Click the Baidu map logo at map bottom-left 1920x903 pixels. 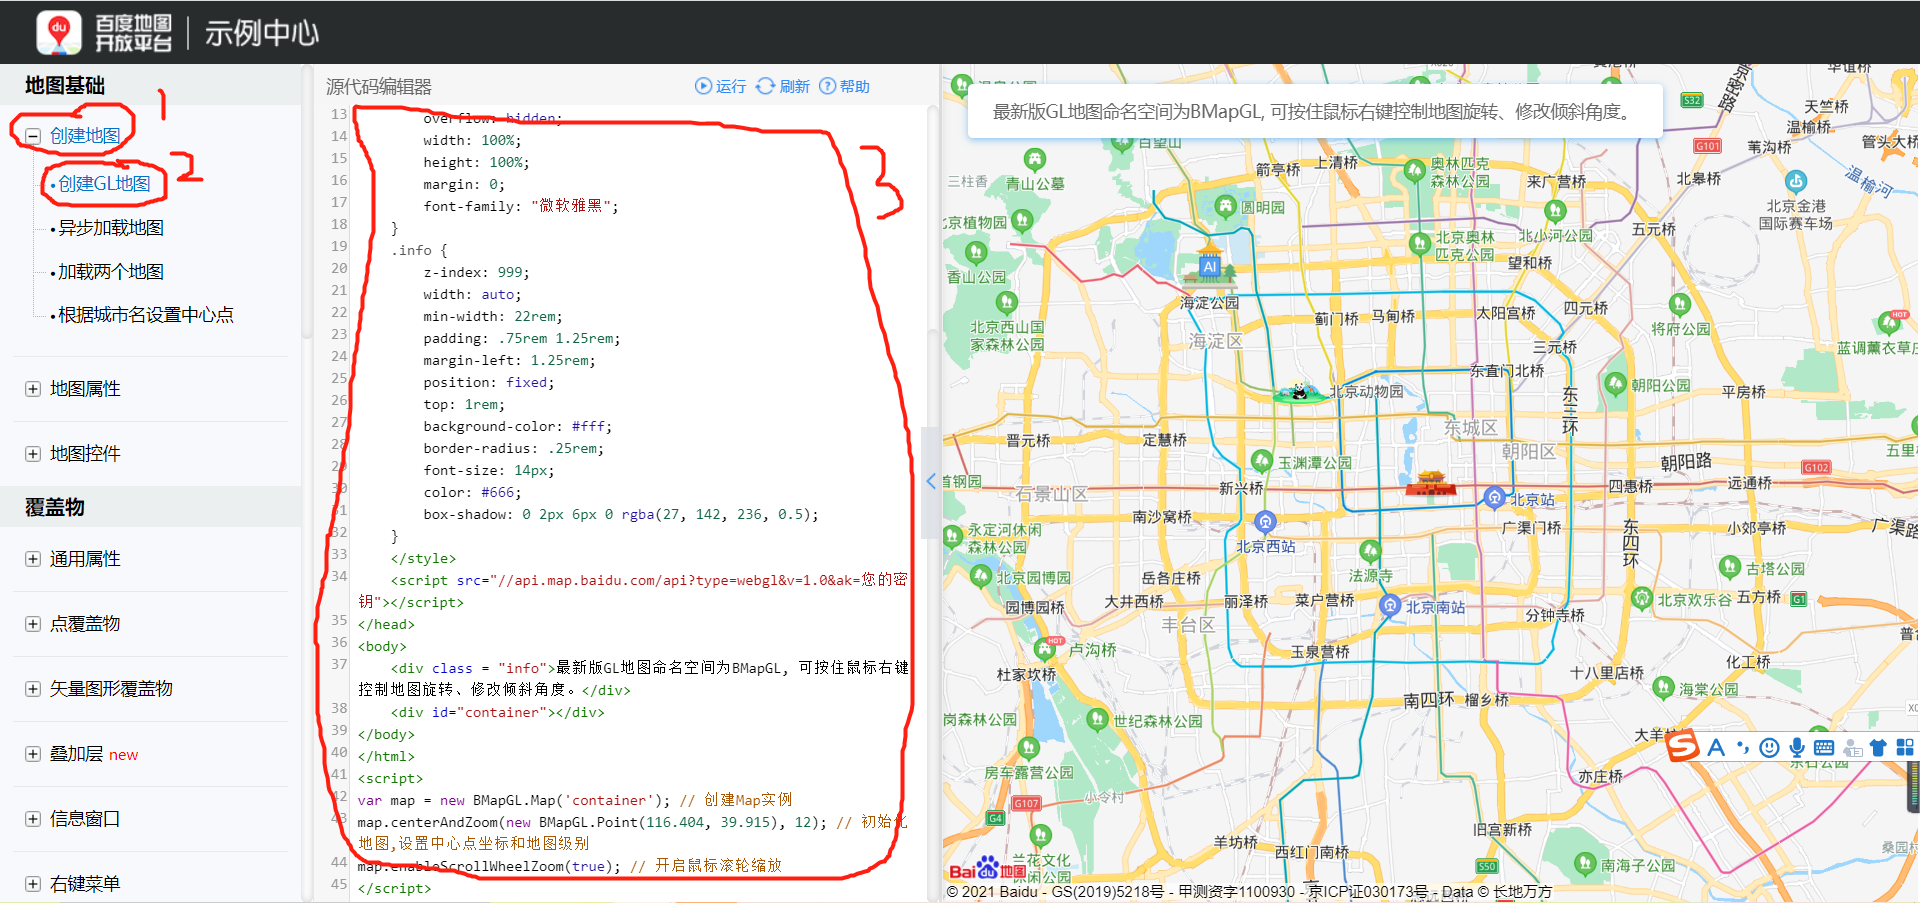point(988,868)
